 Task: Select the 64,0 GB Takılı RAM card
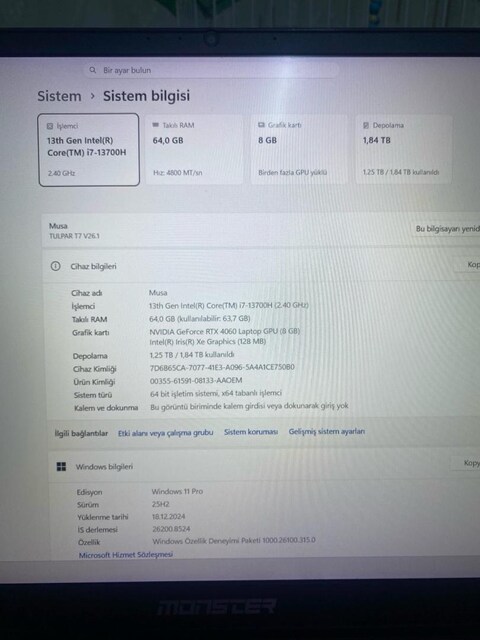pos(194,149)
